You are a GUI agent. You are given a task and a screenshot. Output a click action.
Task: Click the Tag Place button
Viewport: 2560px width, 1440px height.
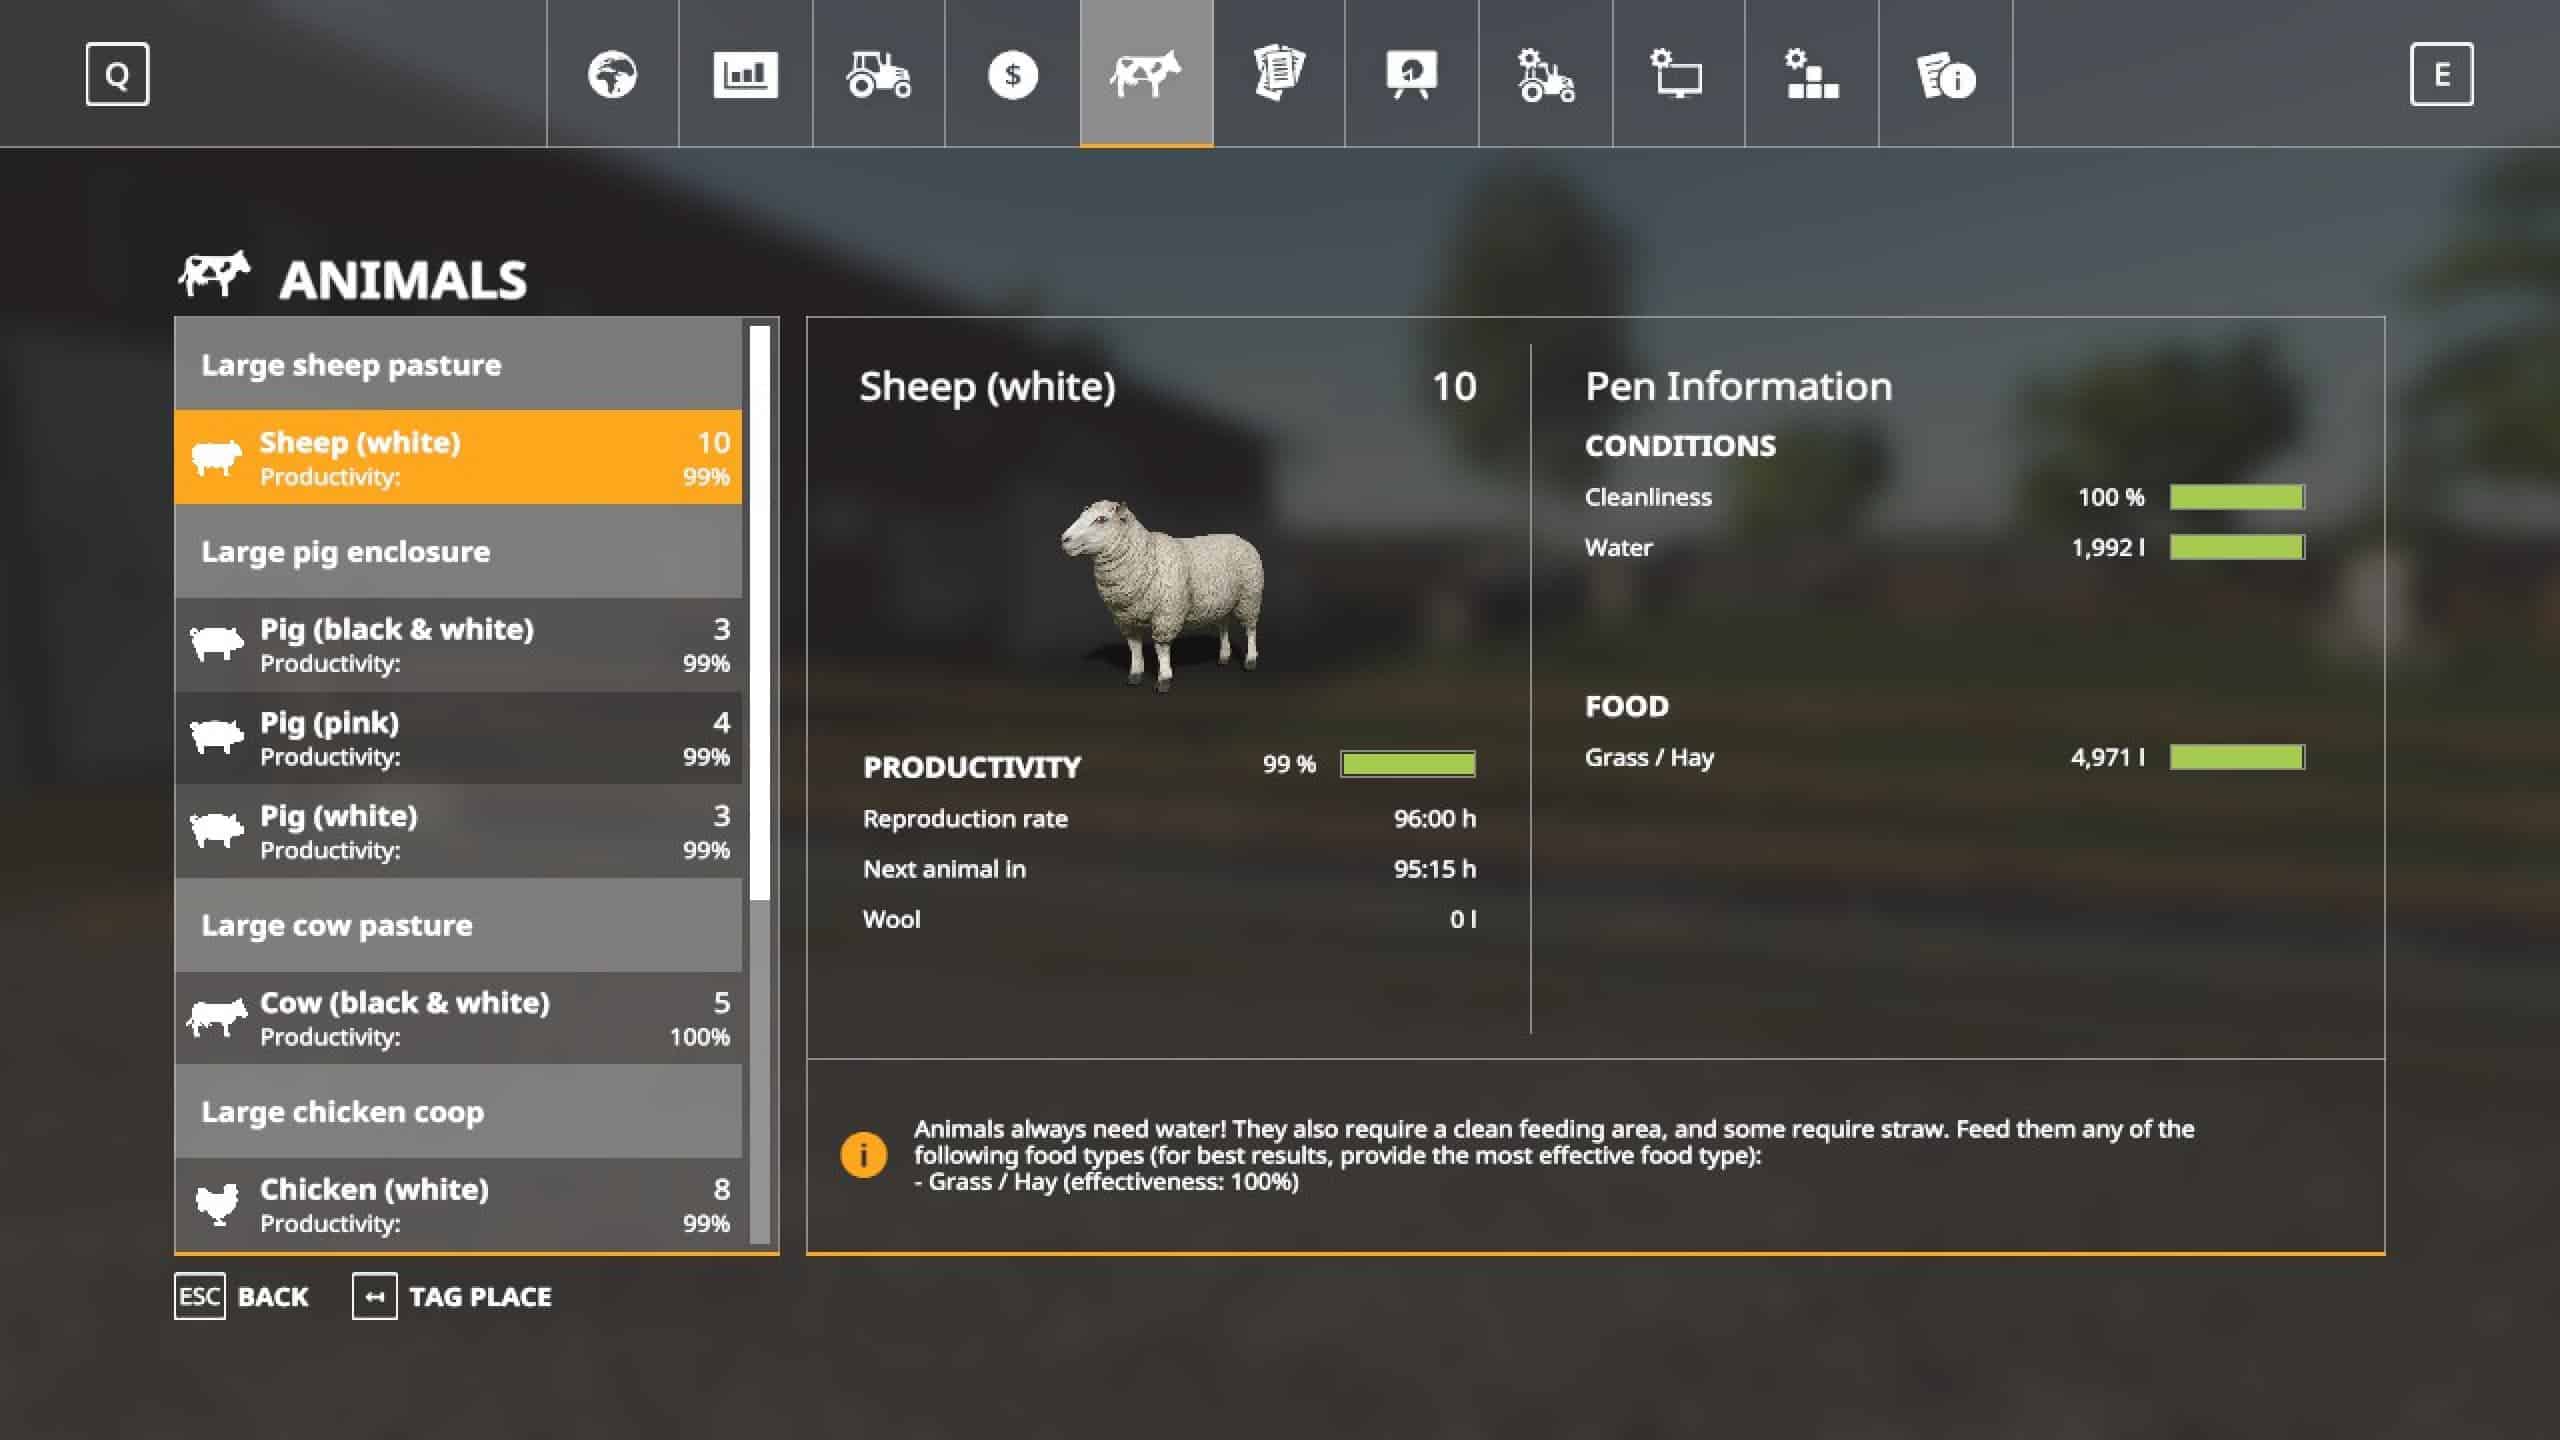tap(452, 1296)
